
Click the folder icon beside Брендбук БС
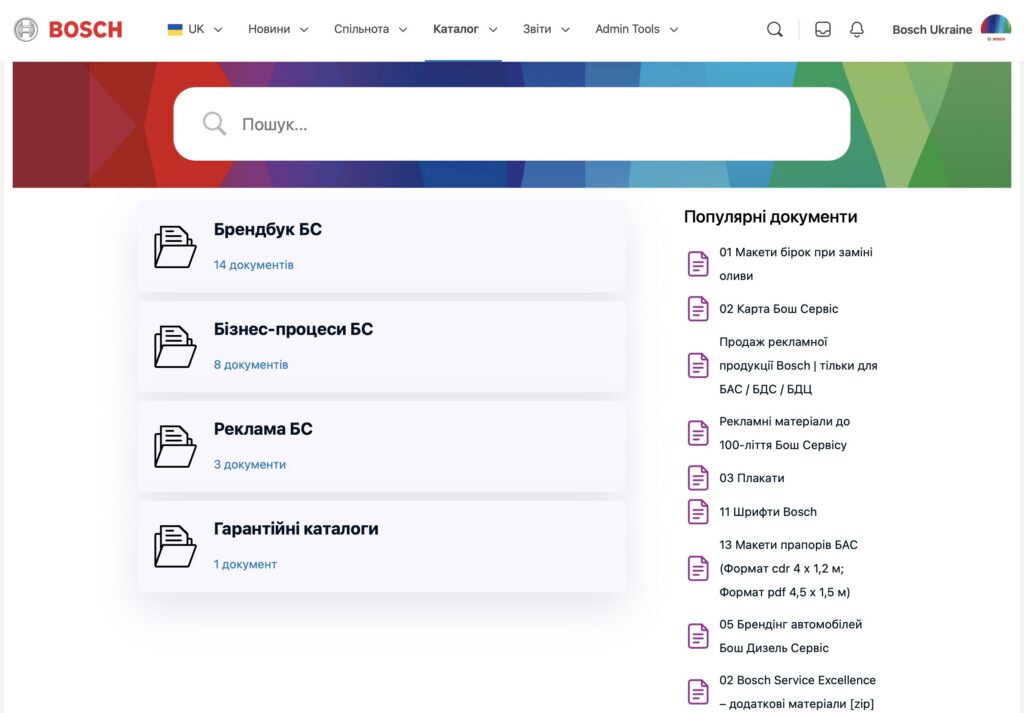pos(174,247)
